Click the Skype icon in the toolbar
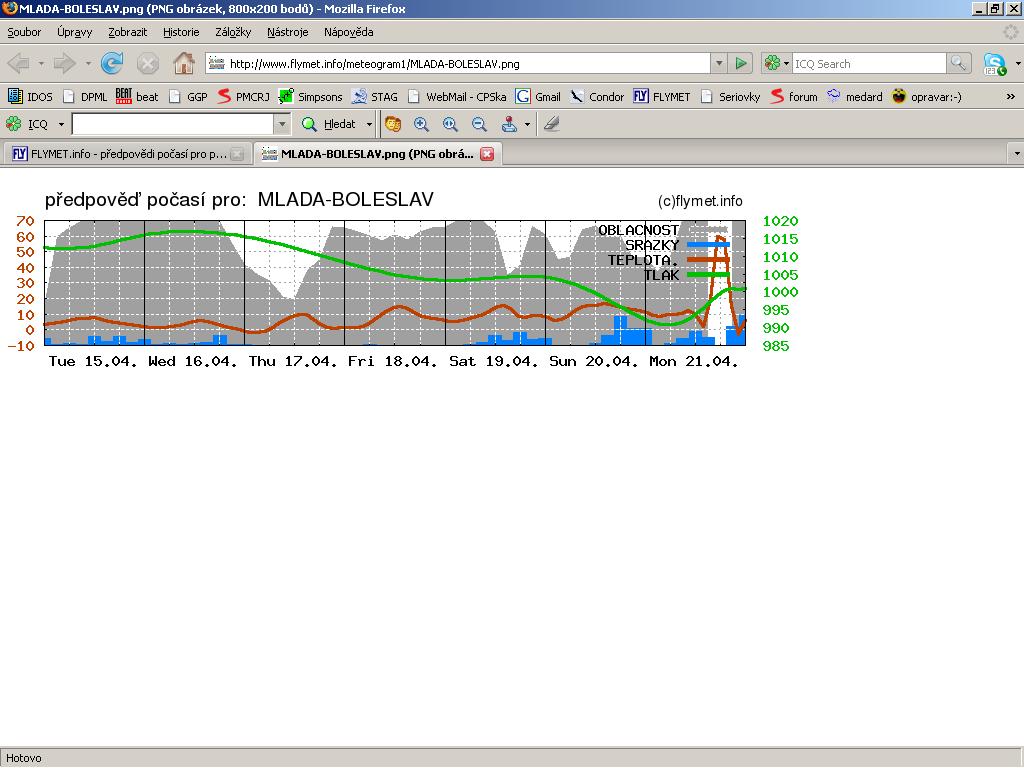Viewport: 1024px width, 768px height. 993,64
